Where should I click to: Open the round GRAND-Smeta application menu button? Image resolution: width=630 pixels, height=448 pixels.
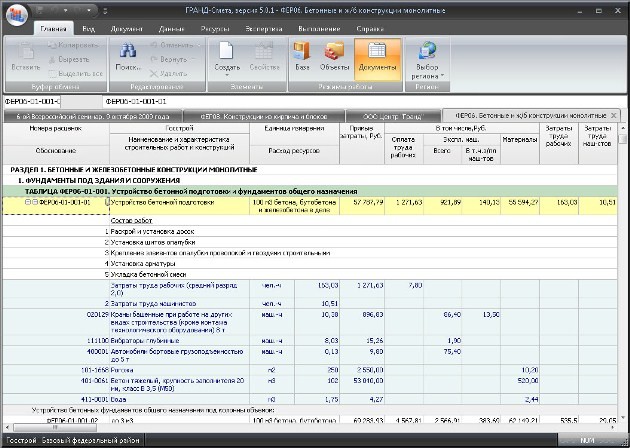point(17,15)
